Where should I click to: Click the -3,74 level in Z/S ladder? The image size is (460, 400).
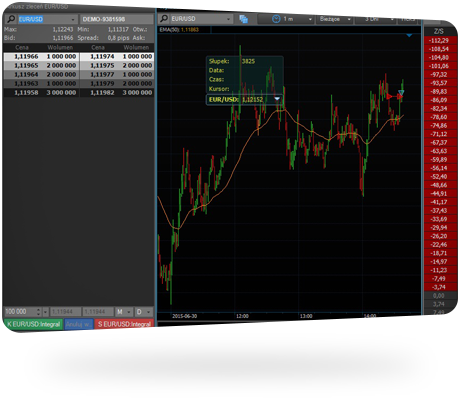point(439,287)
